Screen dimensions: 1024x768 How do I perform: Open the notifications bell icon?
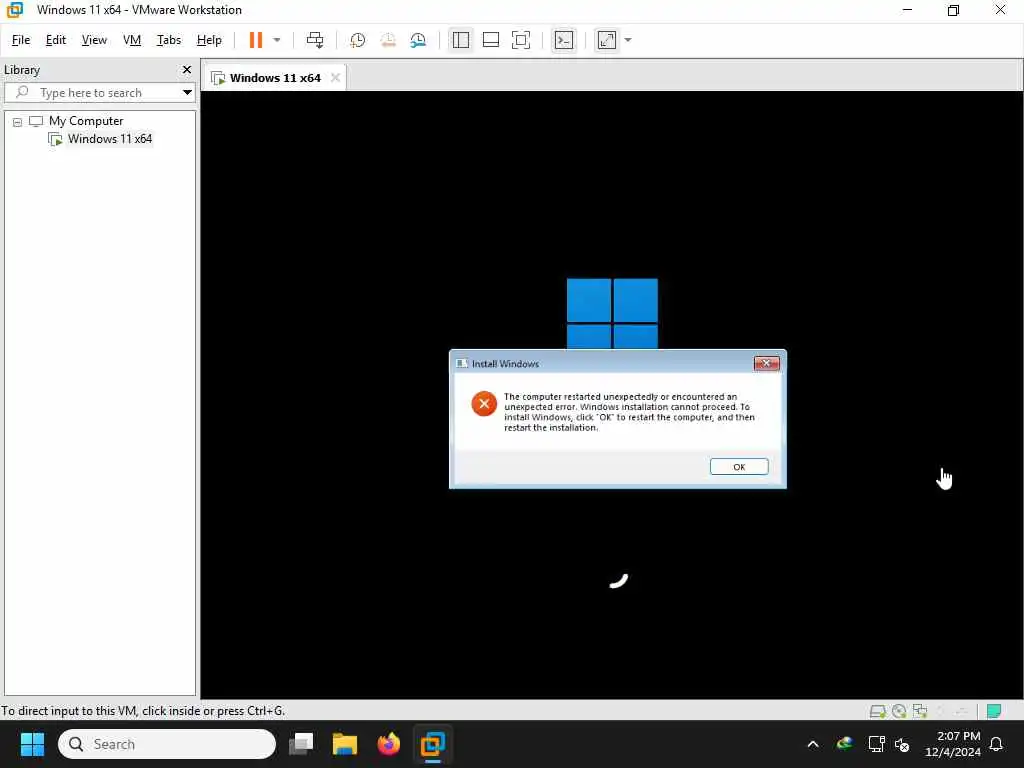click(996, 744)
